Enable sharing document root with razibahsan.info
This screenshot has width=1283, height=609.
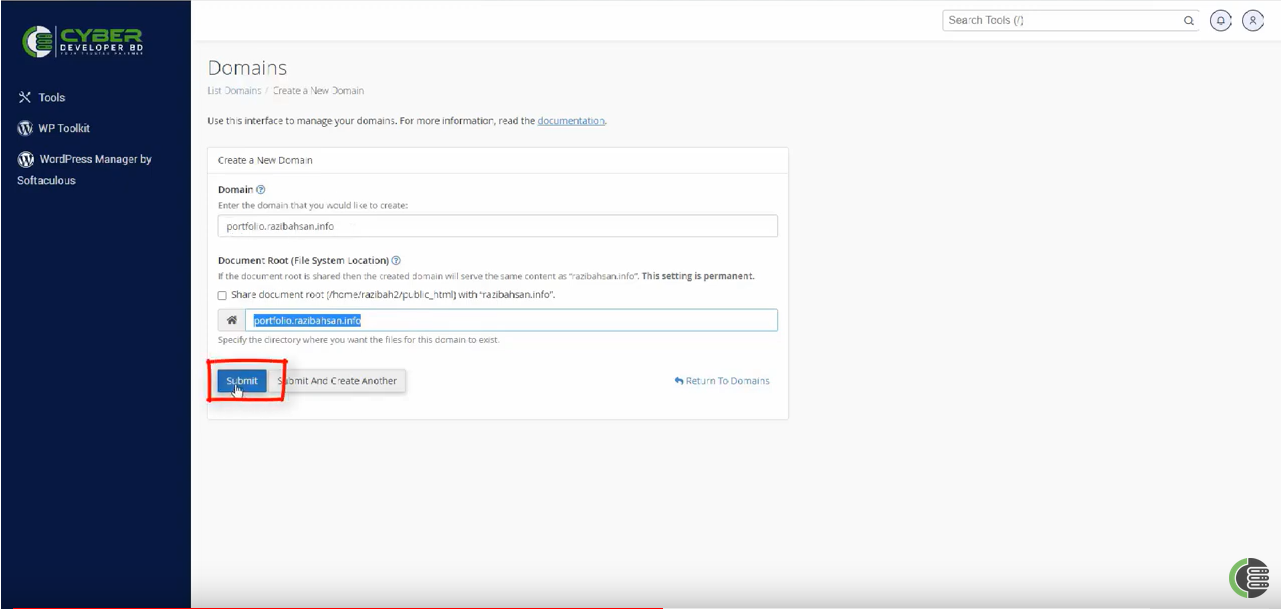click(221, 295)
